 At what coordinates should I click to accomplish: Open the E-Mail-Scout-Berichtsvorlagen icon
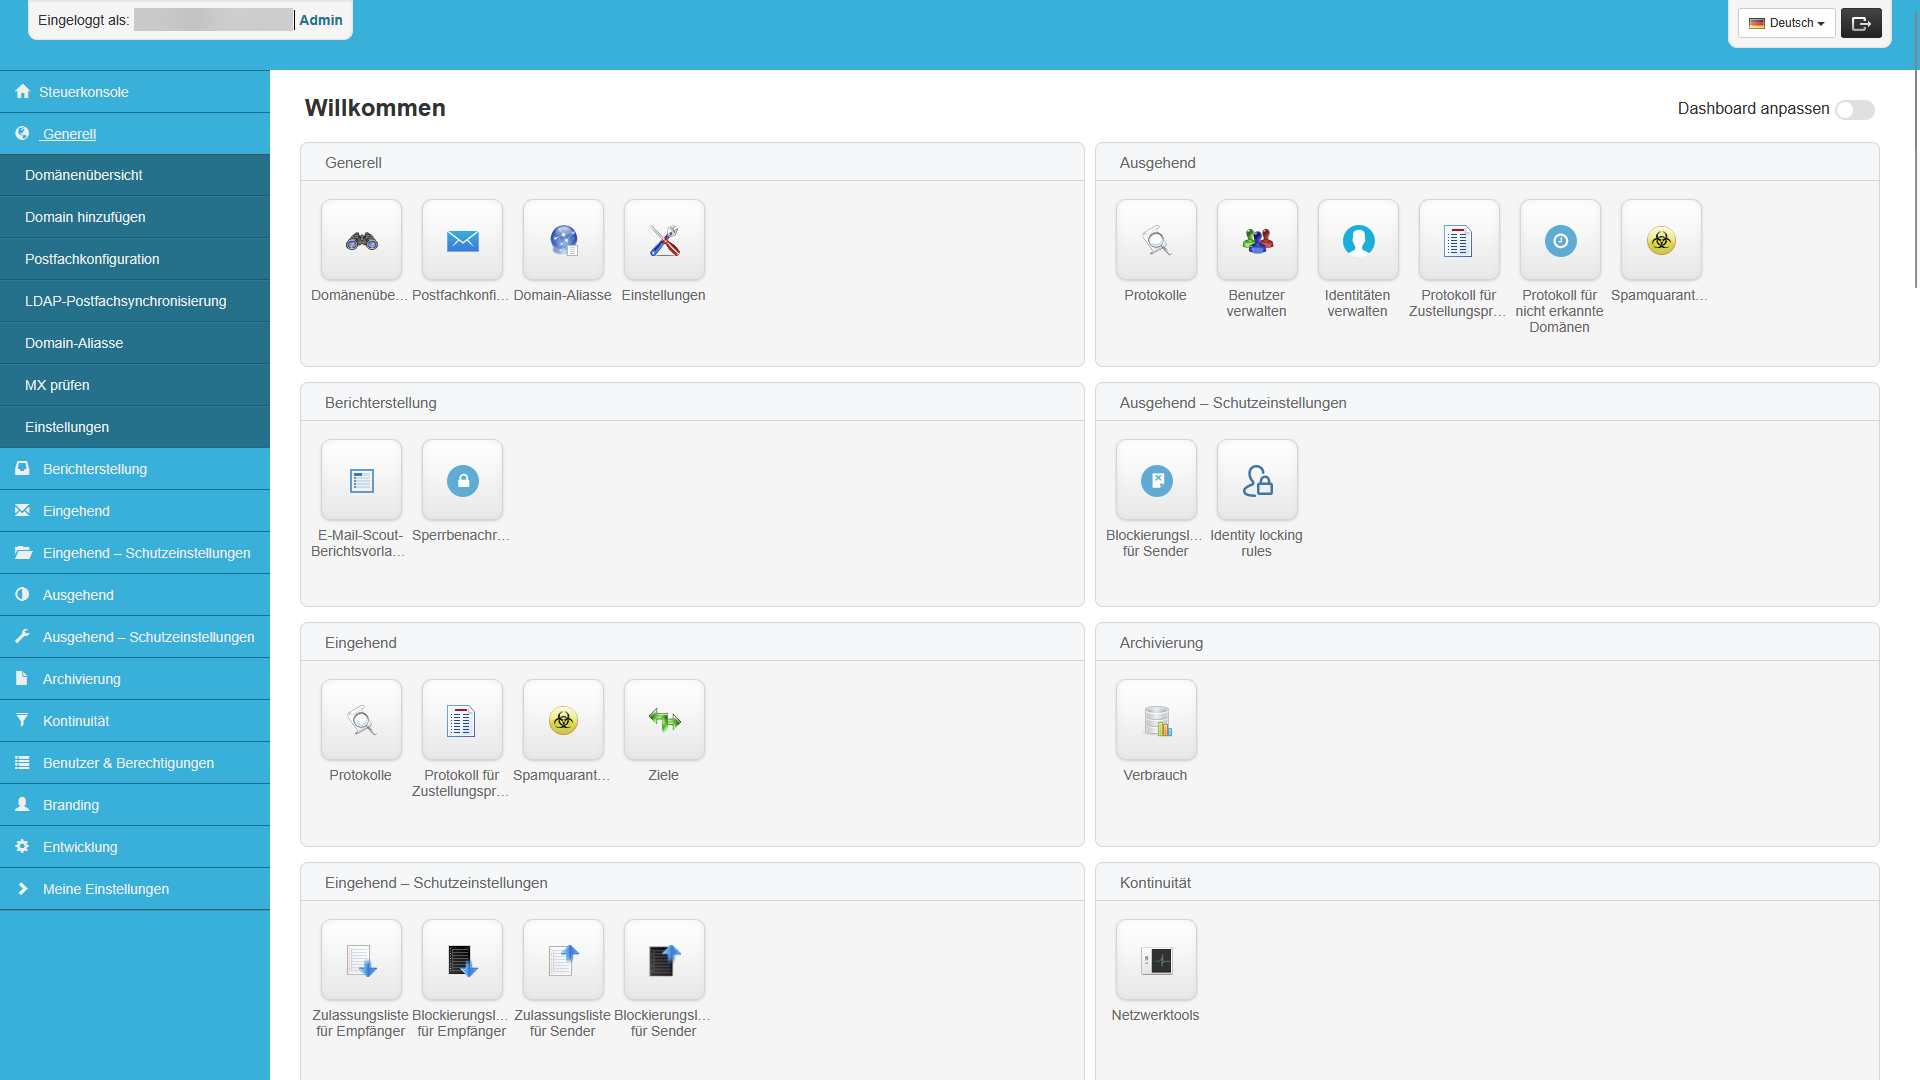pos(360,480)
